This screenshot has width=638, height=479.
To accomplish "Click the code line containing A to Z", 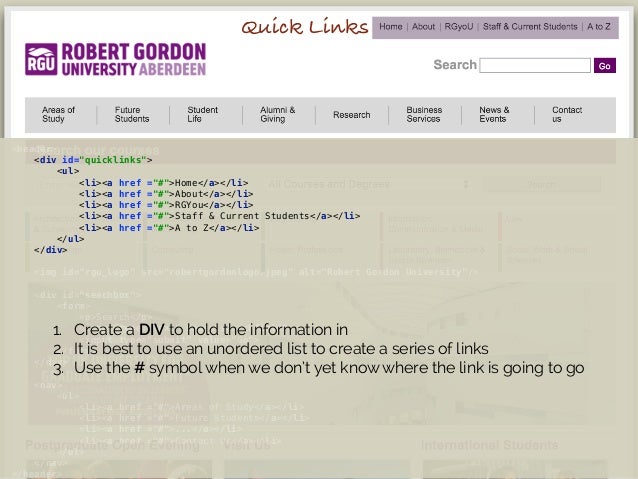I will (x=169, y=227).
